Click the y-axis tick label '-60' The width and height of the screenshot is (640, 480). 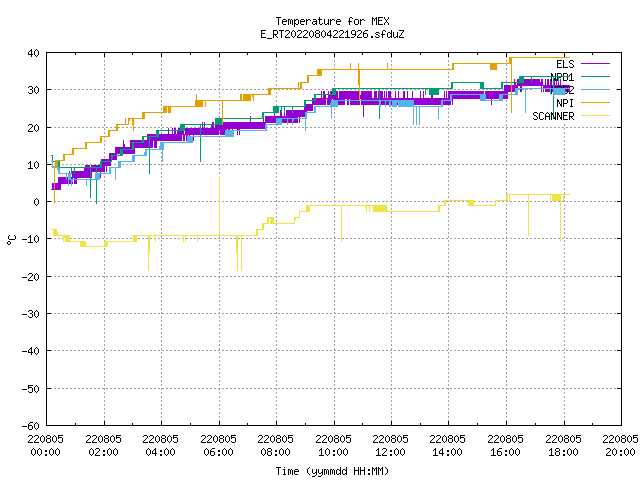click(x=31, y=426)
